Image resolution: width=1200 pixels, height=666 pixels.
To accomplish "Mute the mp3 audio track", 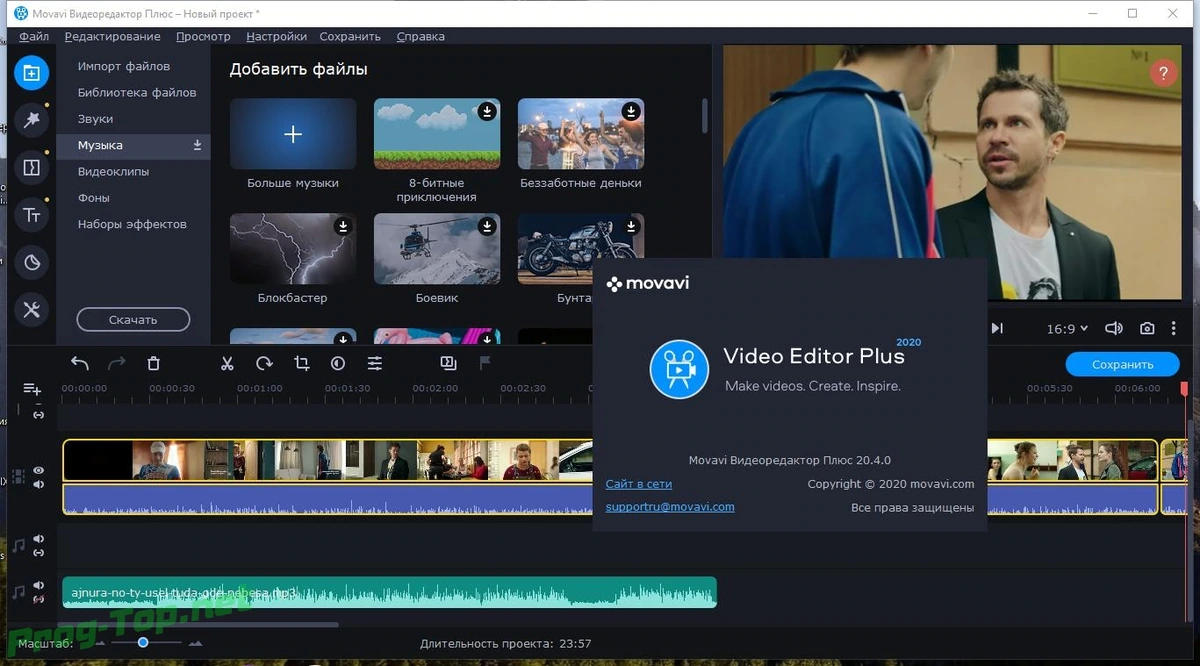I will [38, 586].
